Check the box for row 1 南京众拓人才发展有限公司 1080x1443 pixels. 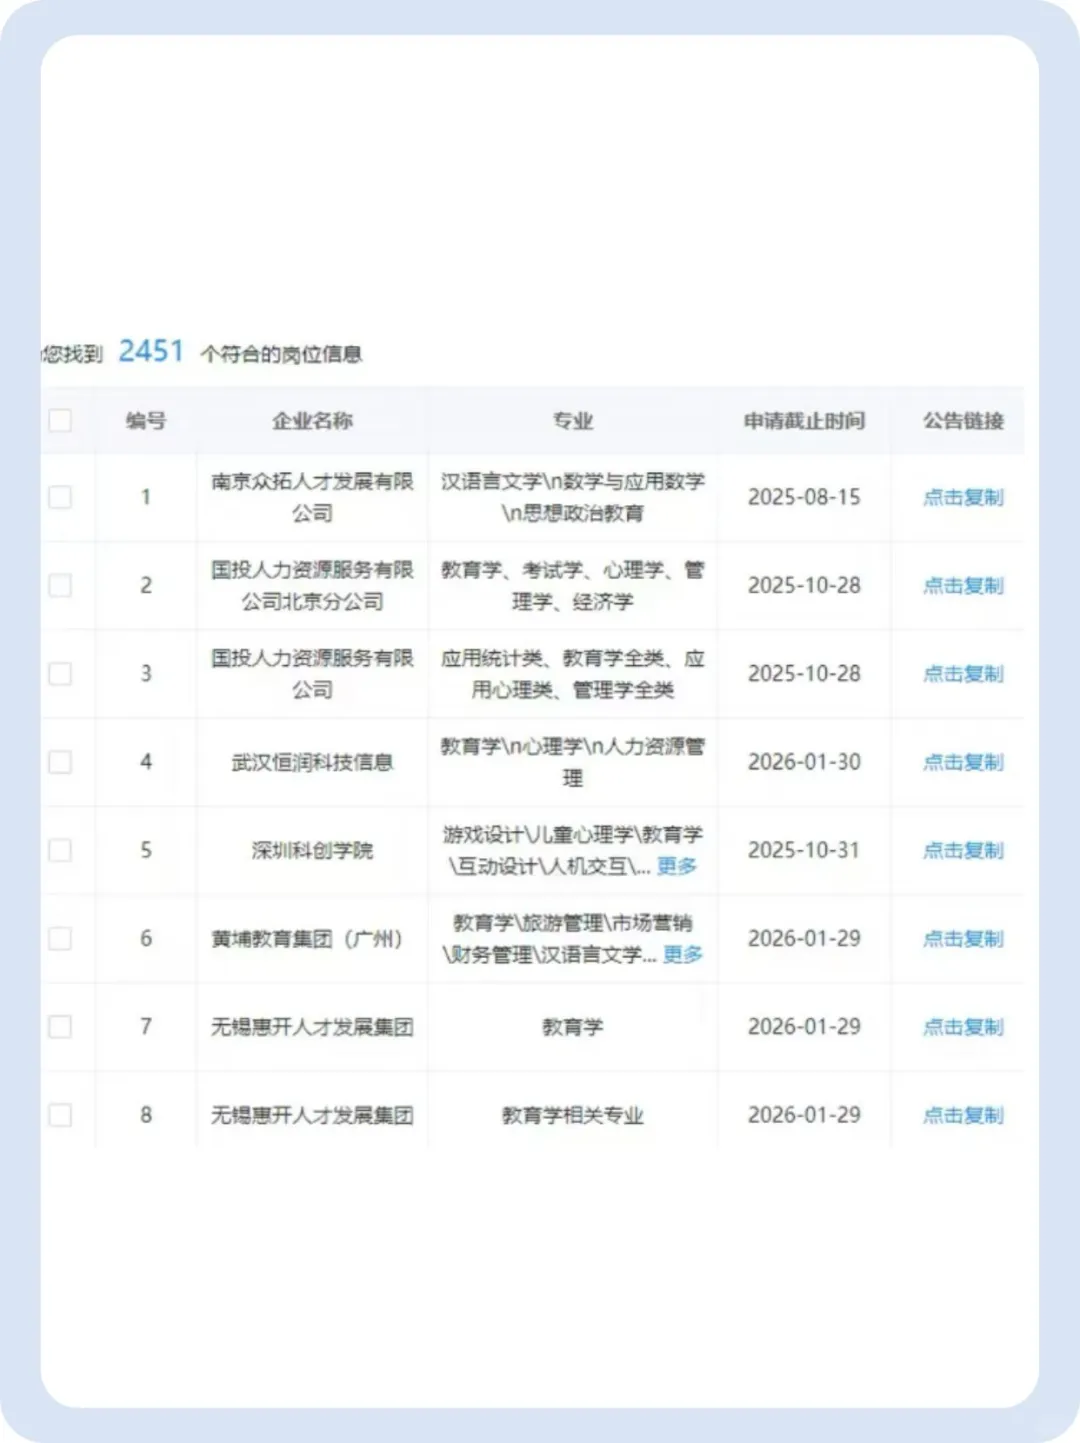pyautogui.click(x=60, y=497)
